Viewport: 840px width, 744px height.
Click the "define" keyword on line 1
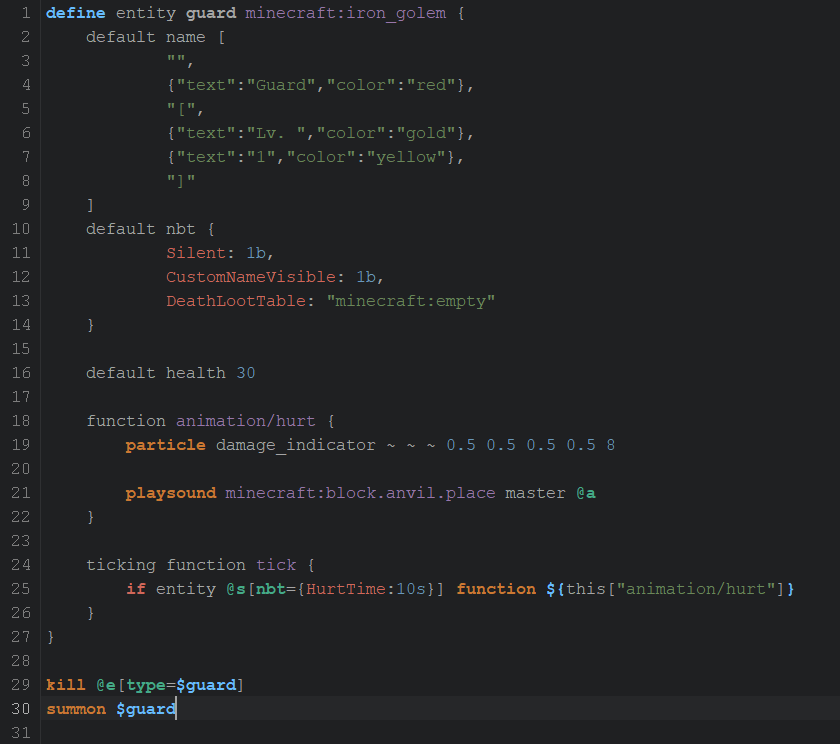point(76,13)
